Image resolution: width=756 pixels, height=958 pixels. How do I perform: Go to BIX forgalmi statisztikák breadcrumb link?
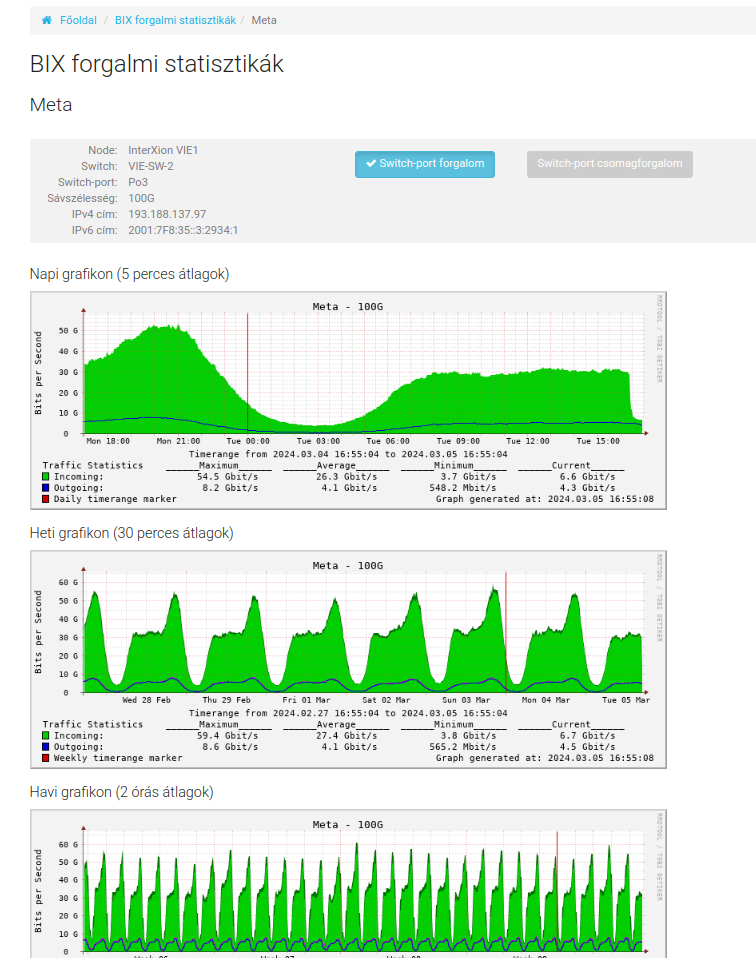pos(175,20)
